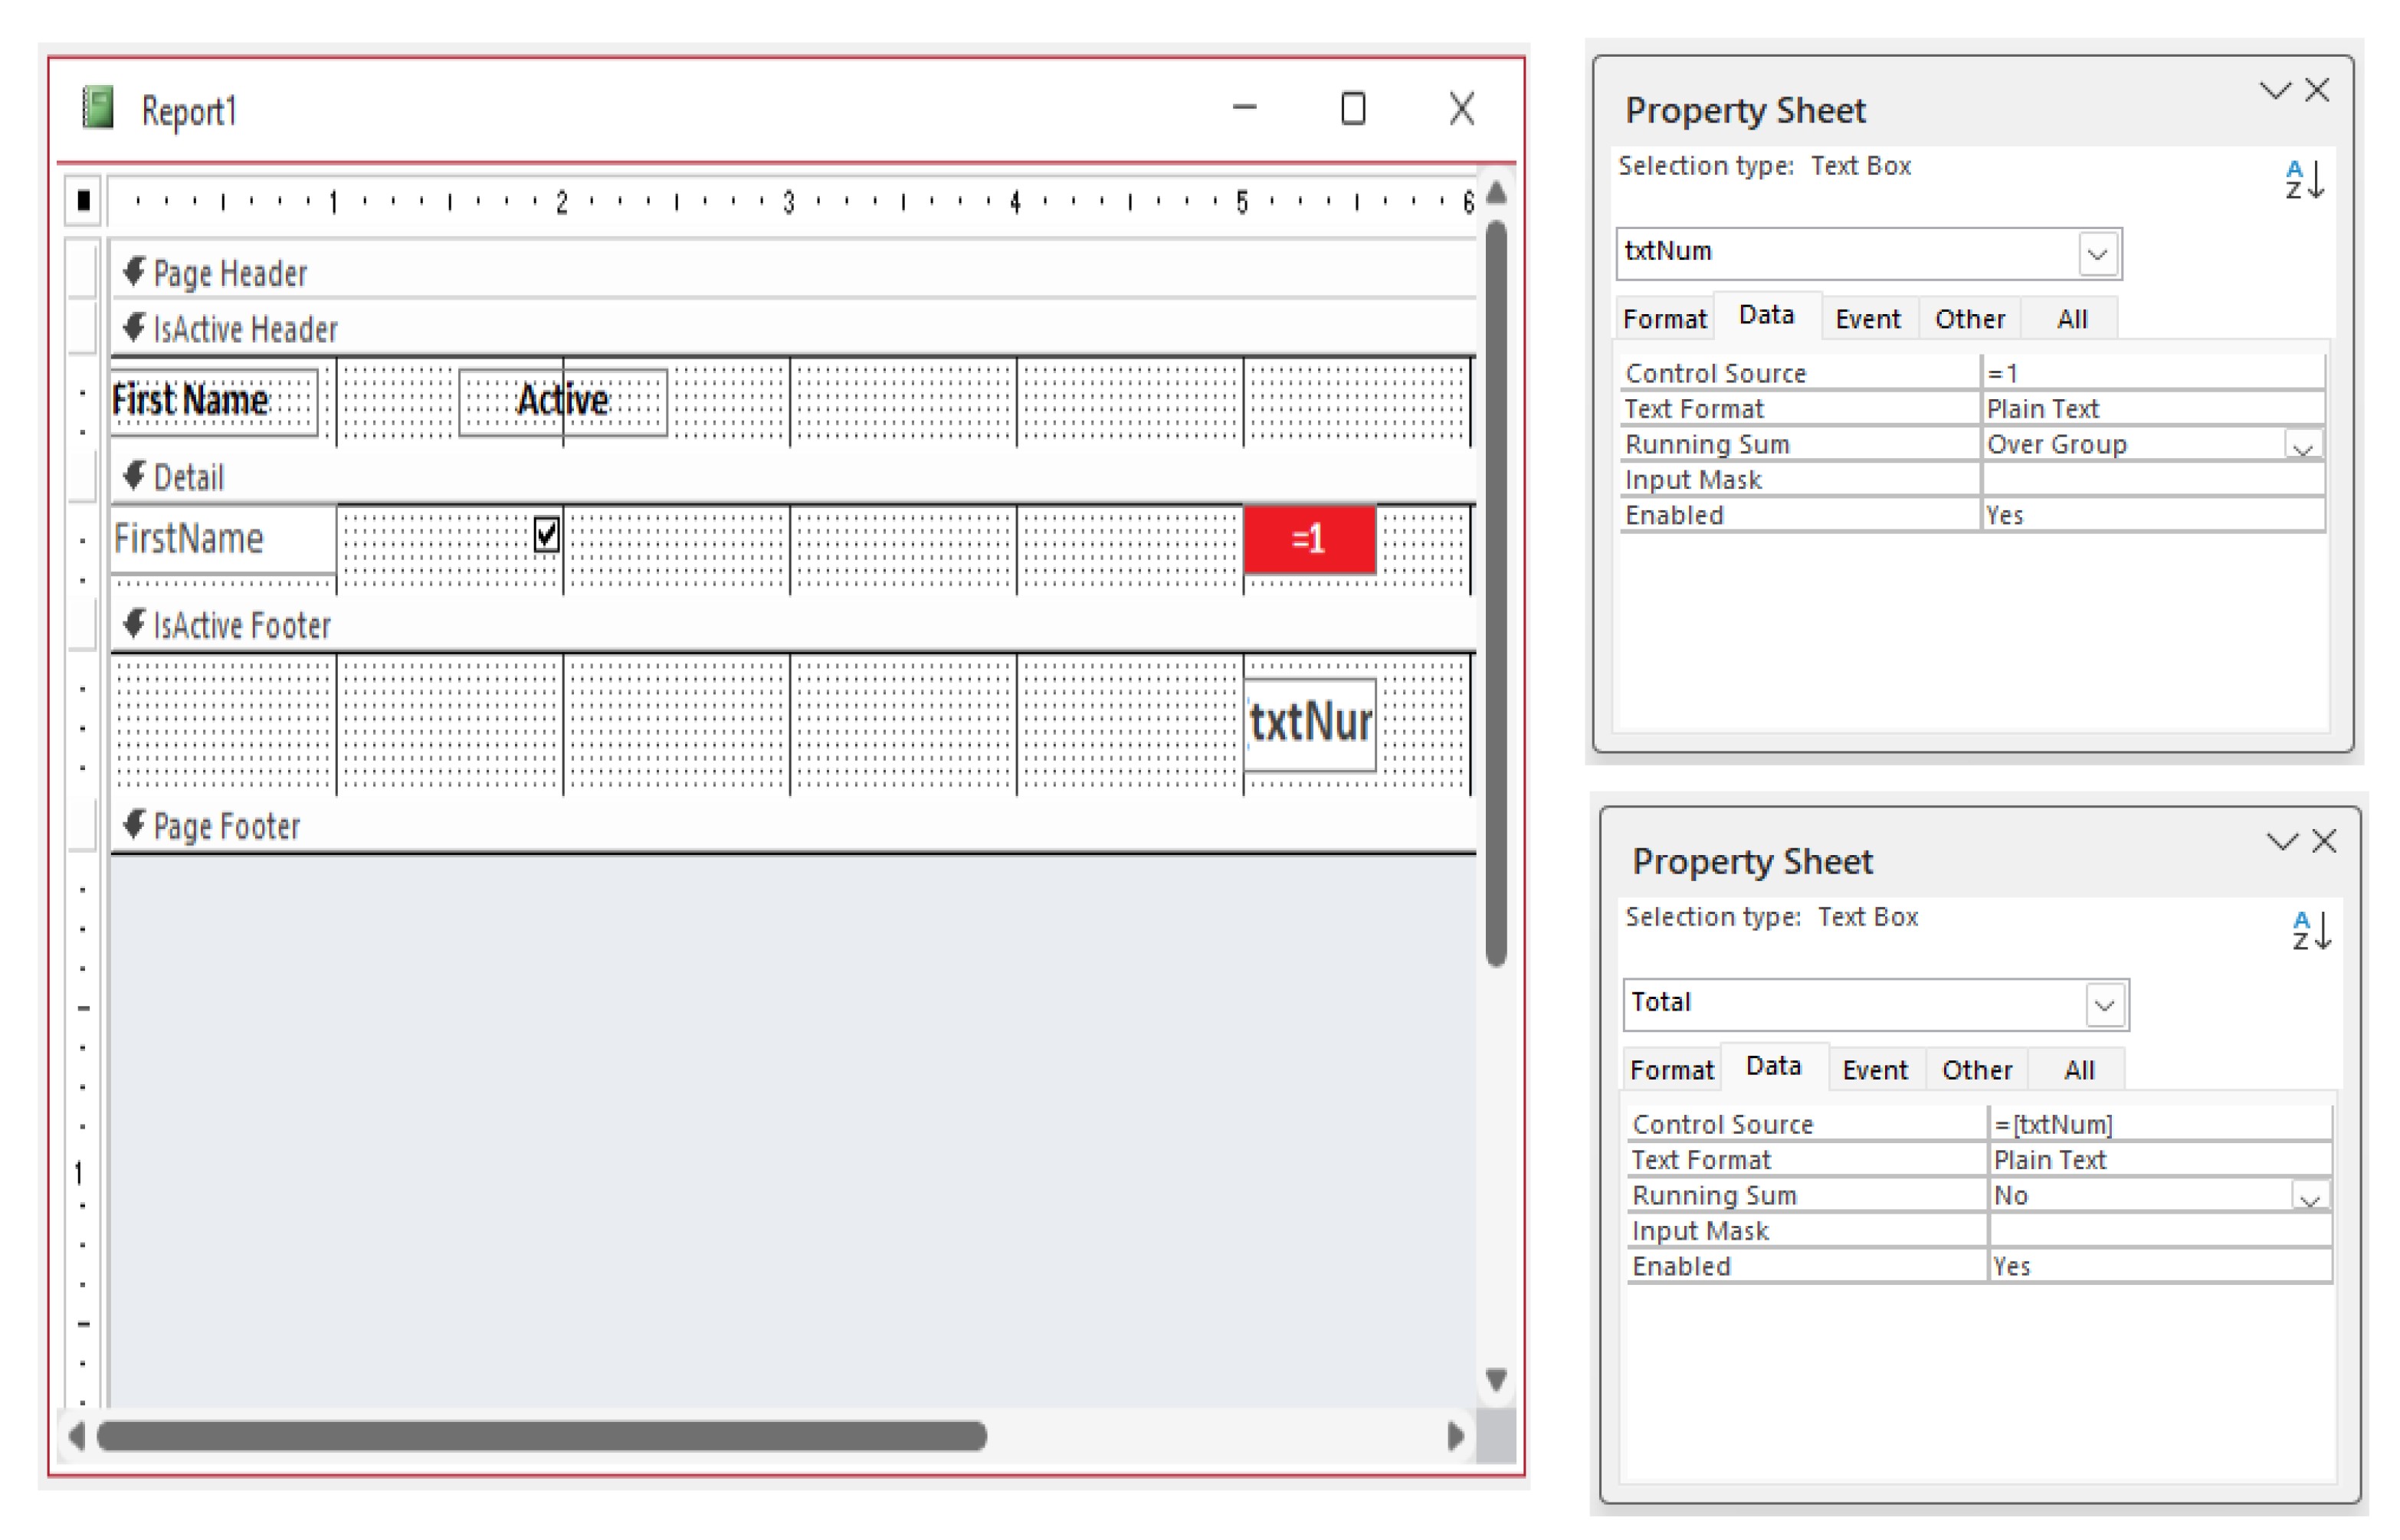
Task: Switch to Format tab in txtNum Property Sheet
Action: [1664, 319]
